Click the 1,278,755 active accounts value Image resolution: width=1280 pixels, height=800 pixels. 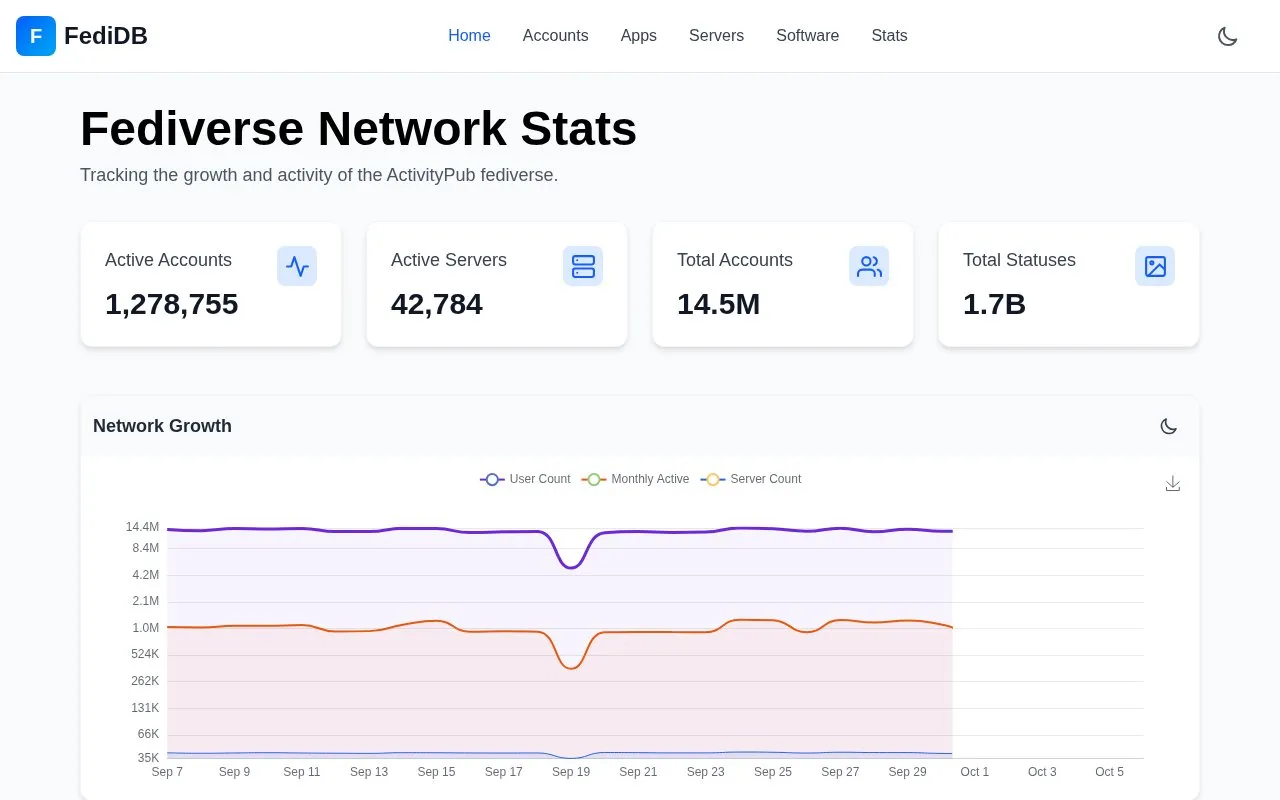pos(171,304)
